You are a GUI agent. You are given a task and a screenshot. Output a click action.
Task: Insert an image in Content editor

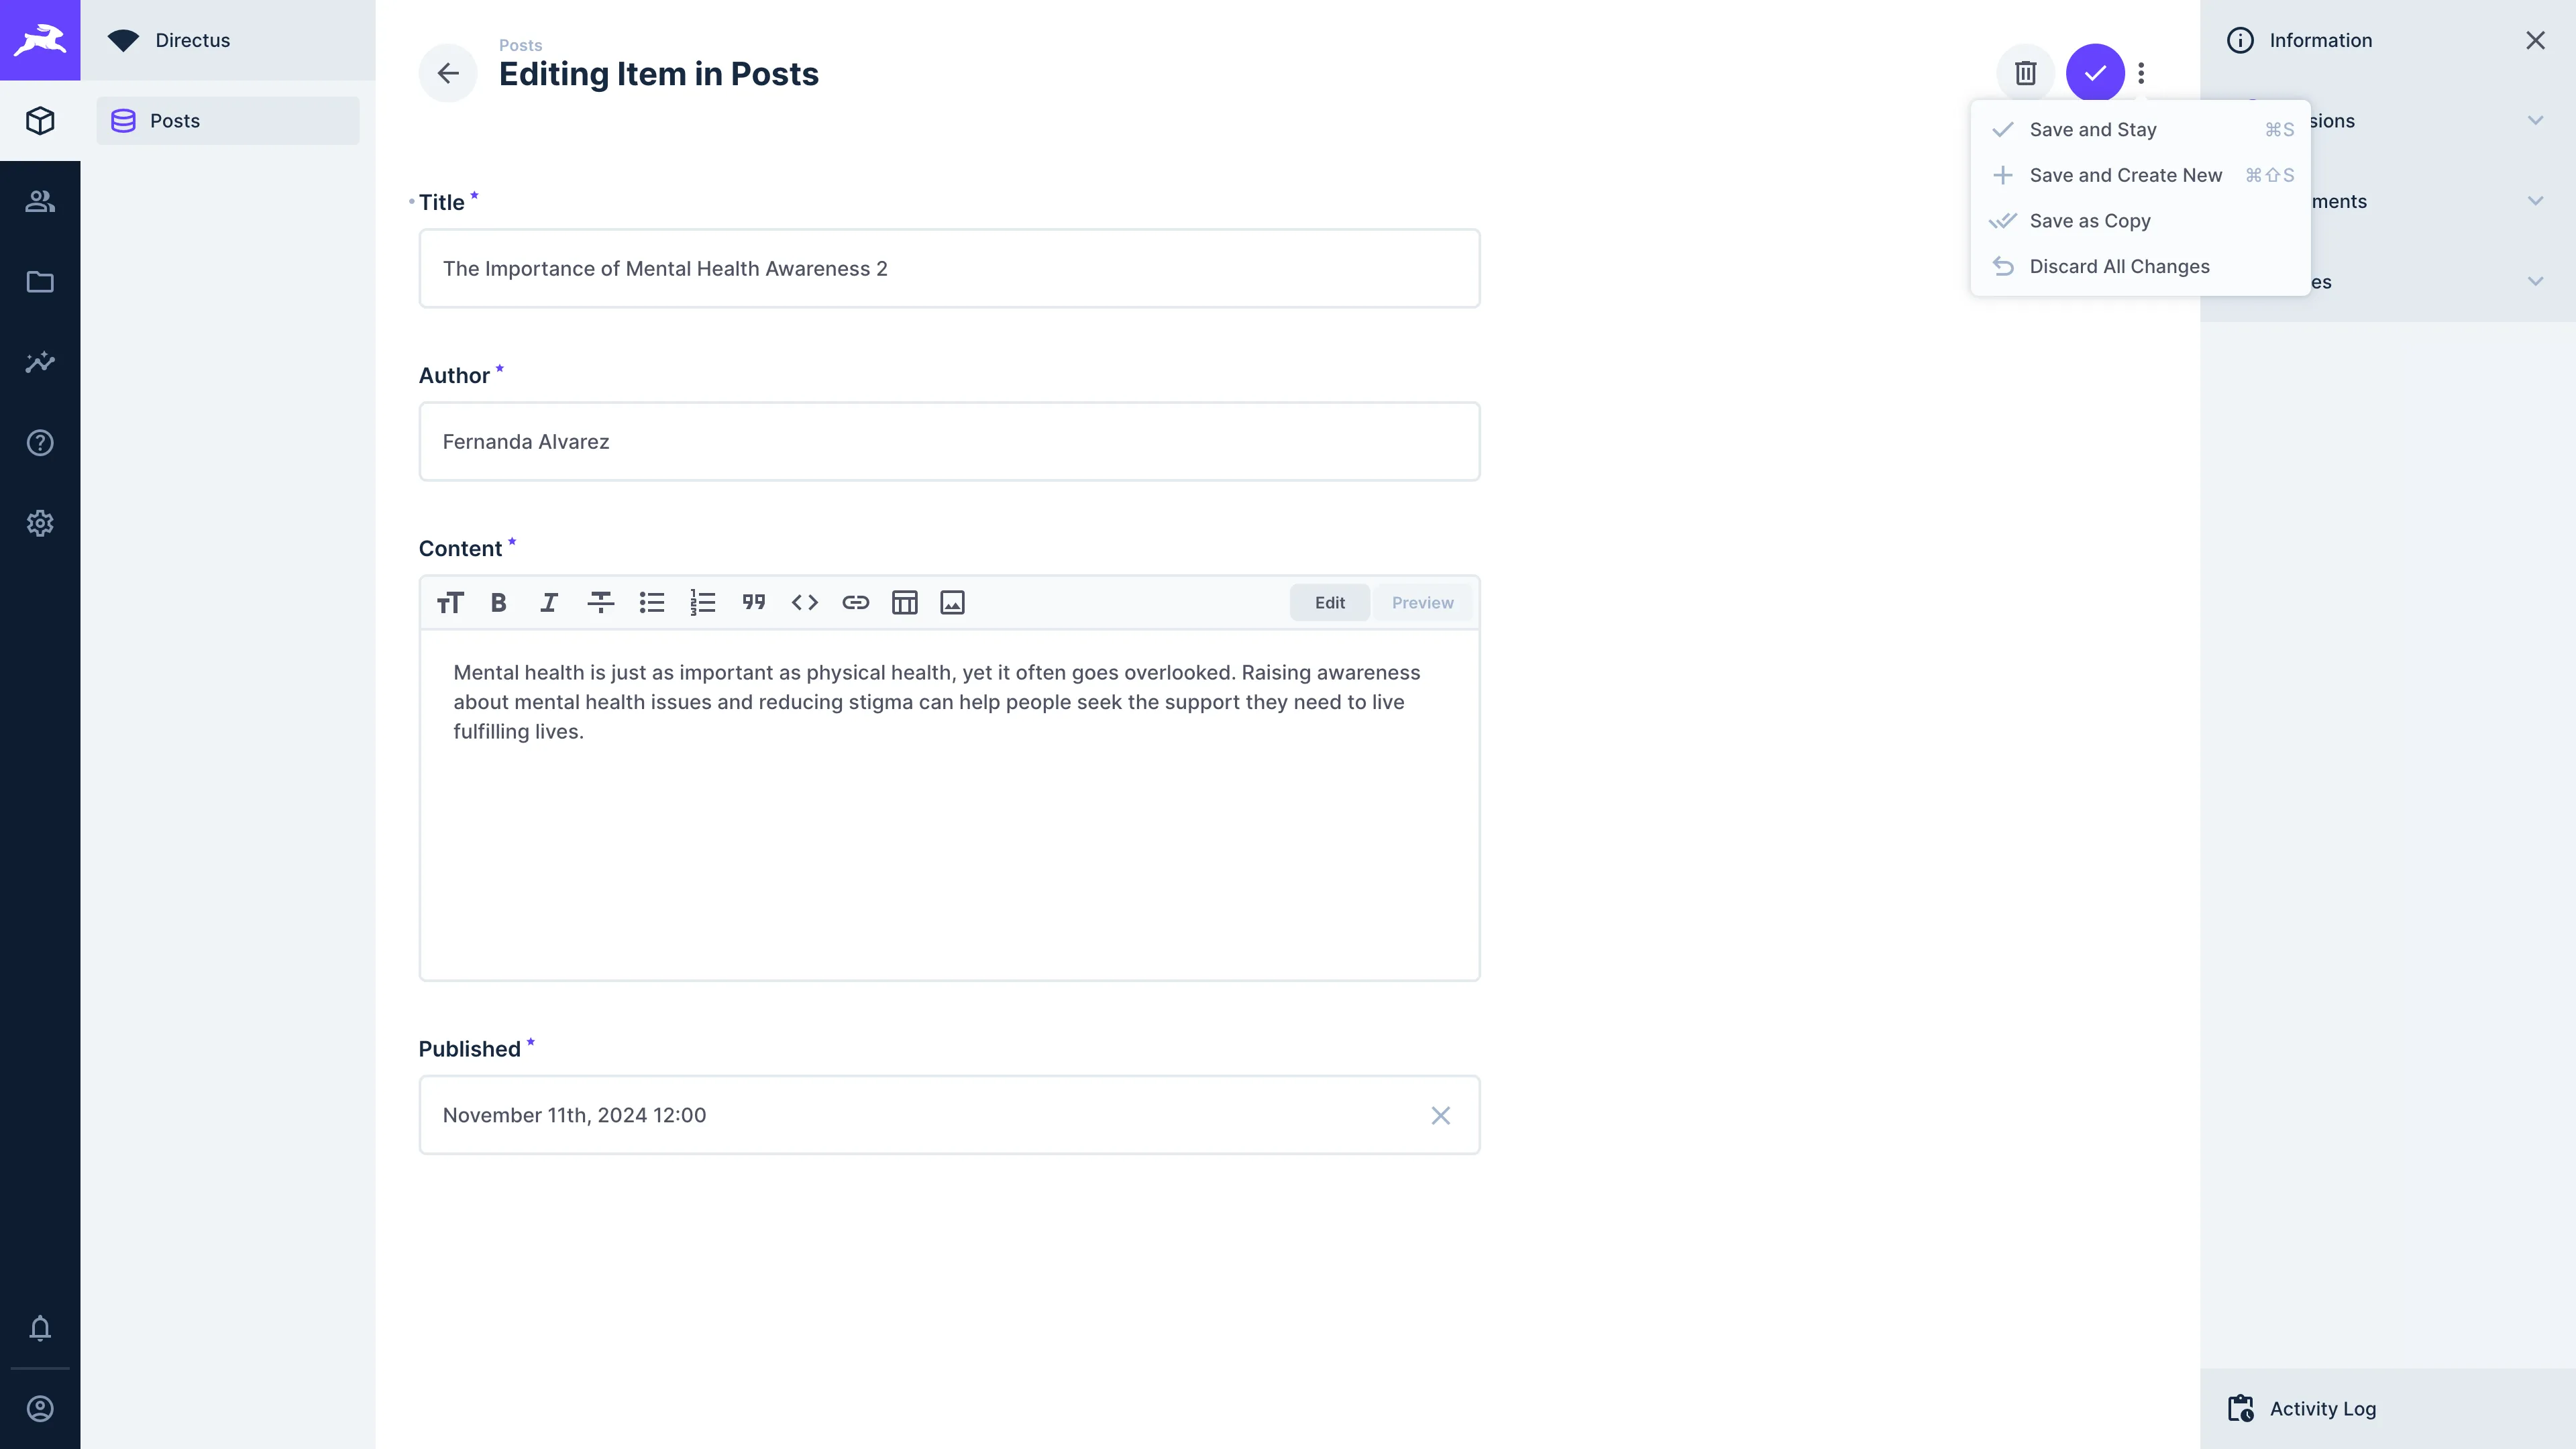pos(952,602)
